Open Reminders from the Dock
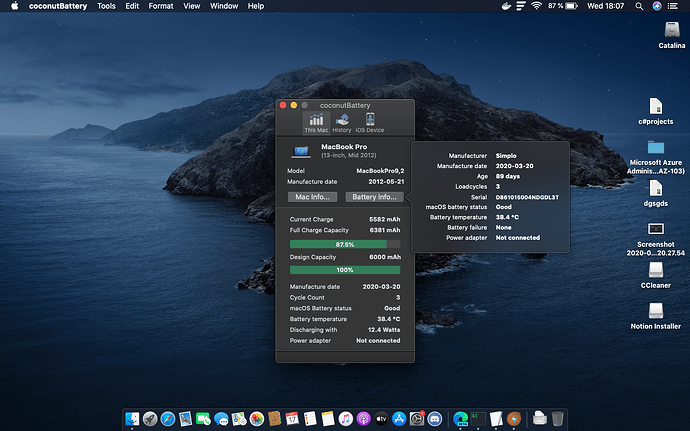This screenshot has width=690, height=431. coord(310,418)
